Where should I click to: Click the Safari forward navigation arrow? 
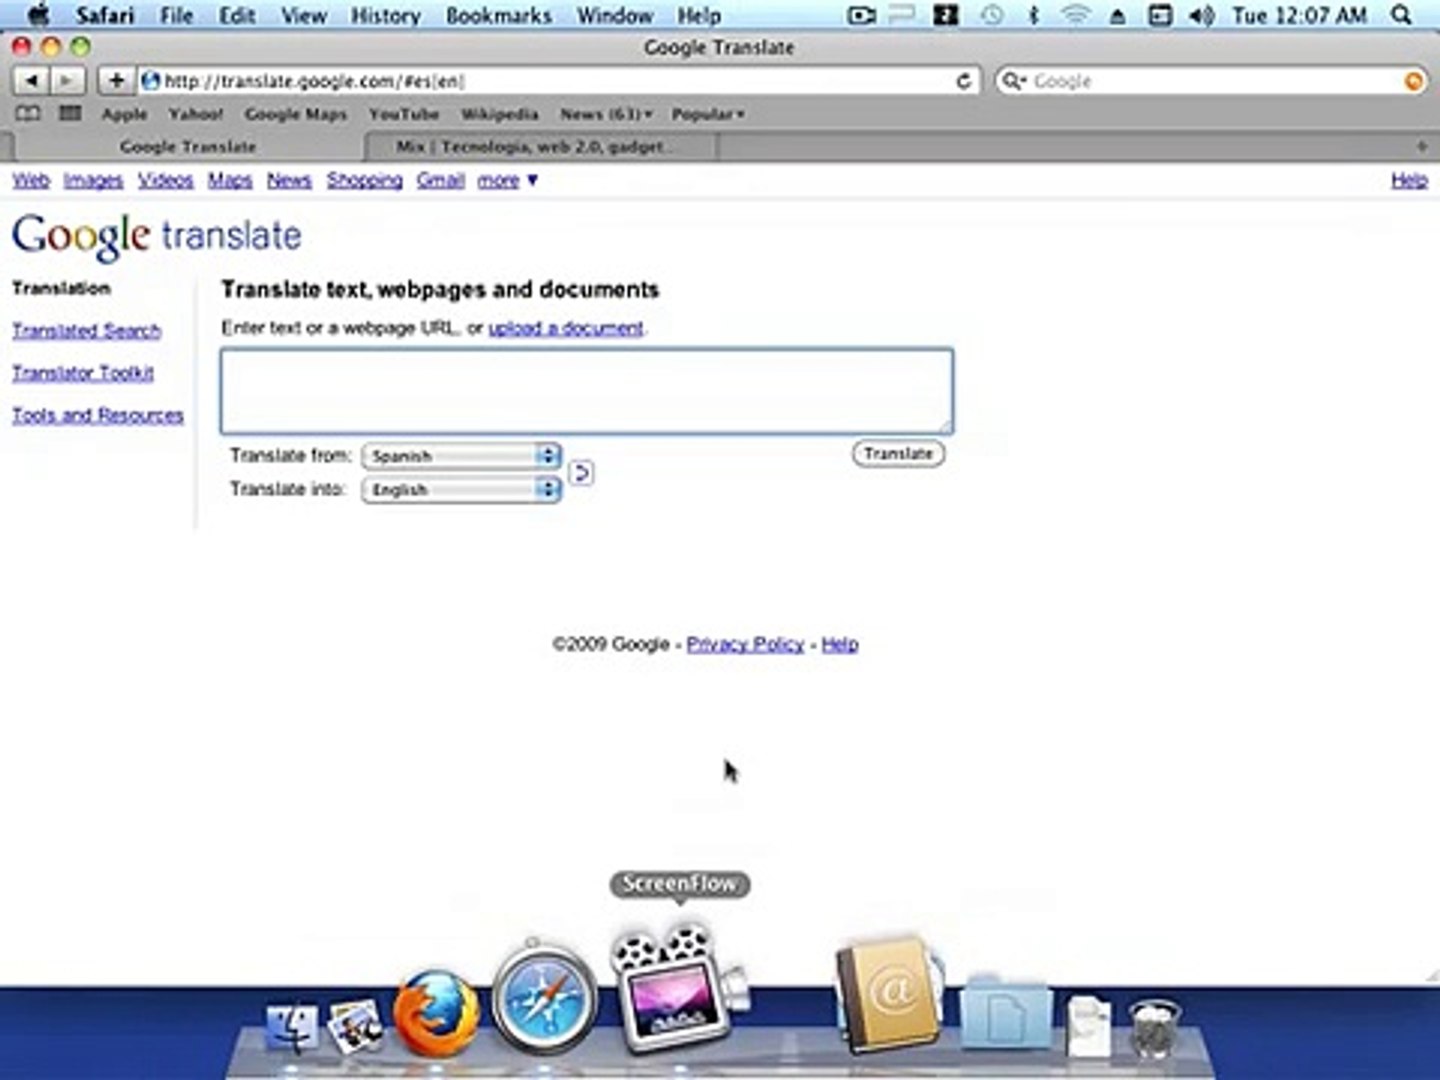tap(66, 81)
